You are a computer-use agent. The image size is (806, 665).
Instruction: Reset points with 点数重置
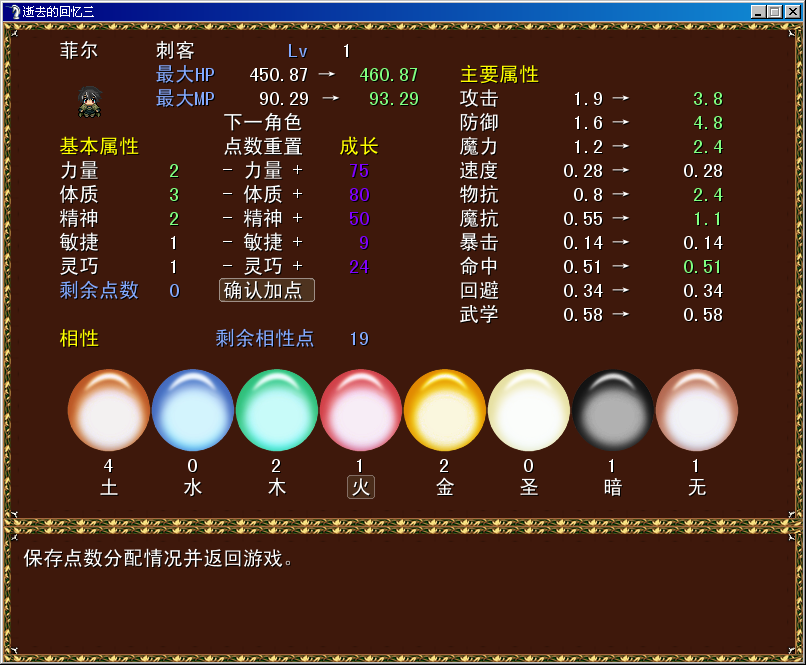point(263,146)
